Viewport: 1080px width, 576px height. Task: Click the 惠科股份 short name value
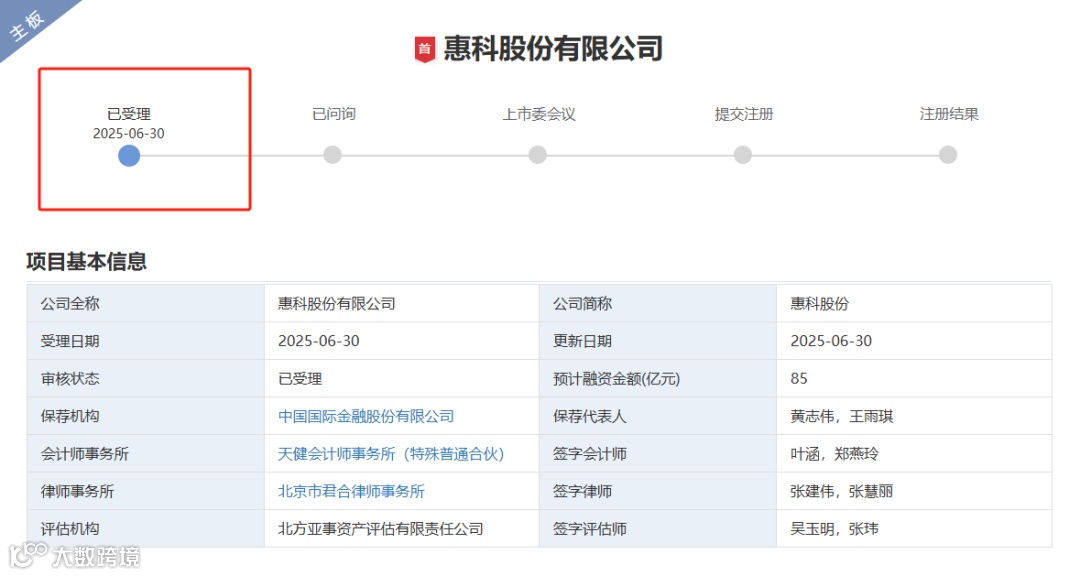pos(820,304)
